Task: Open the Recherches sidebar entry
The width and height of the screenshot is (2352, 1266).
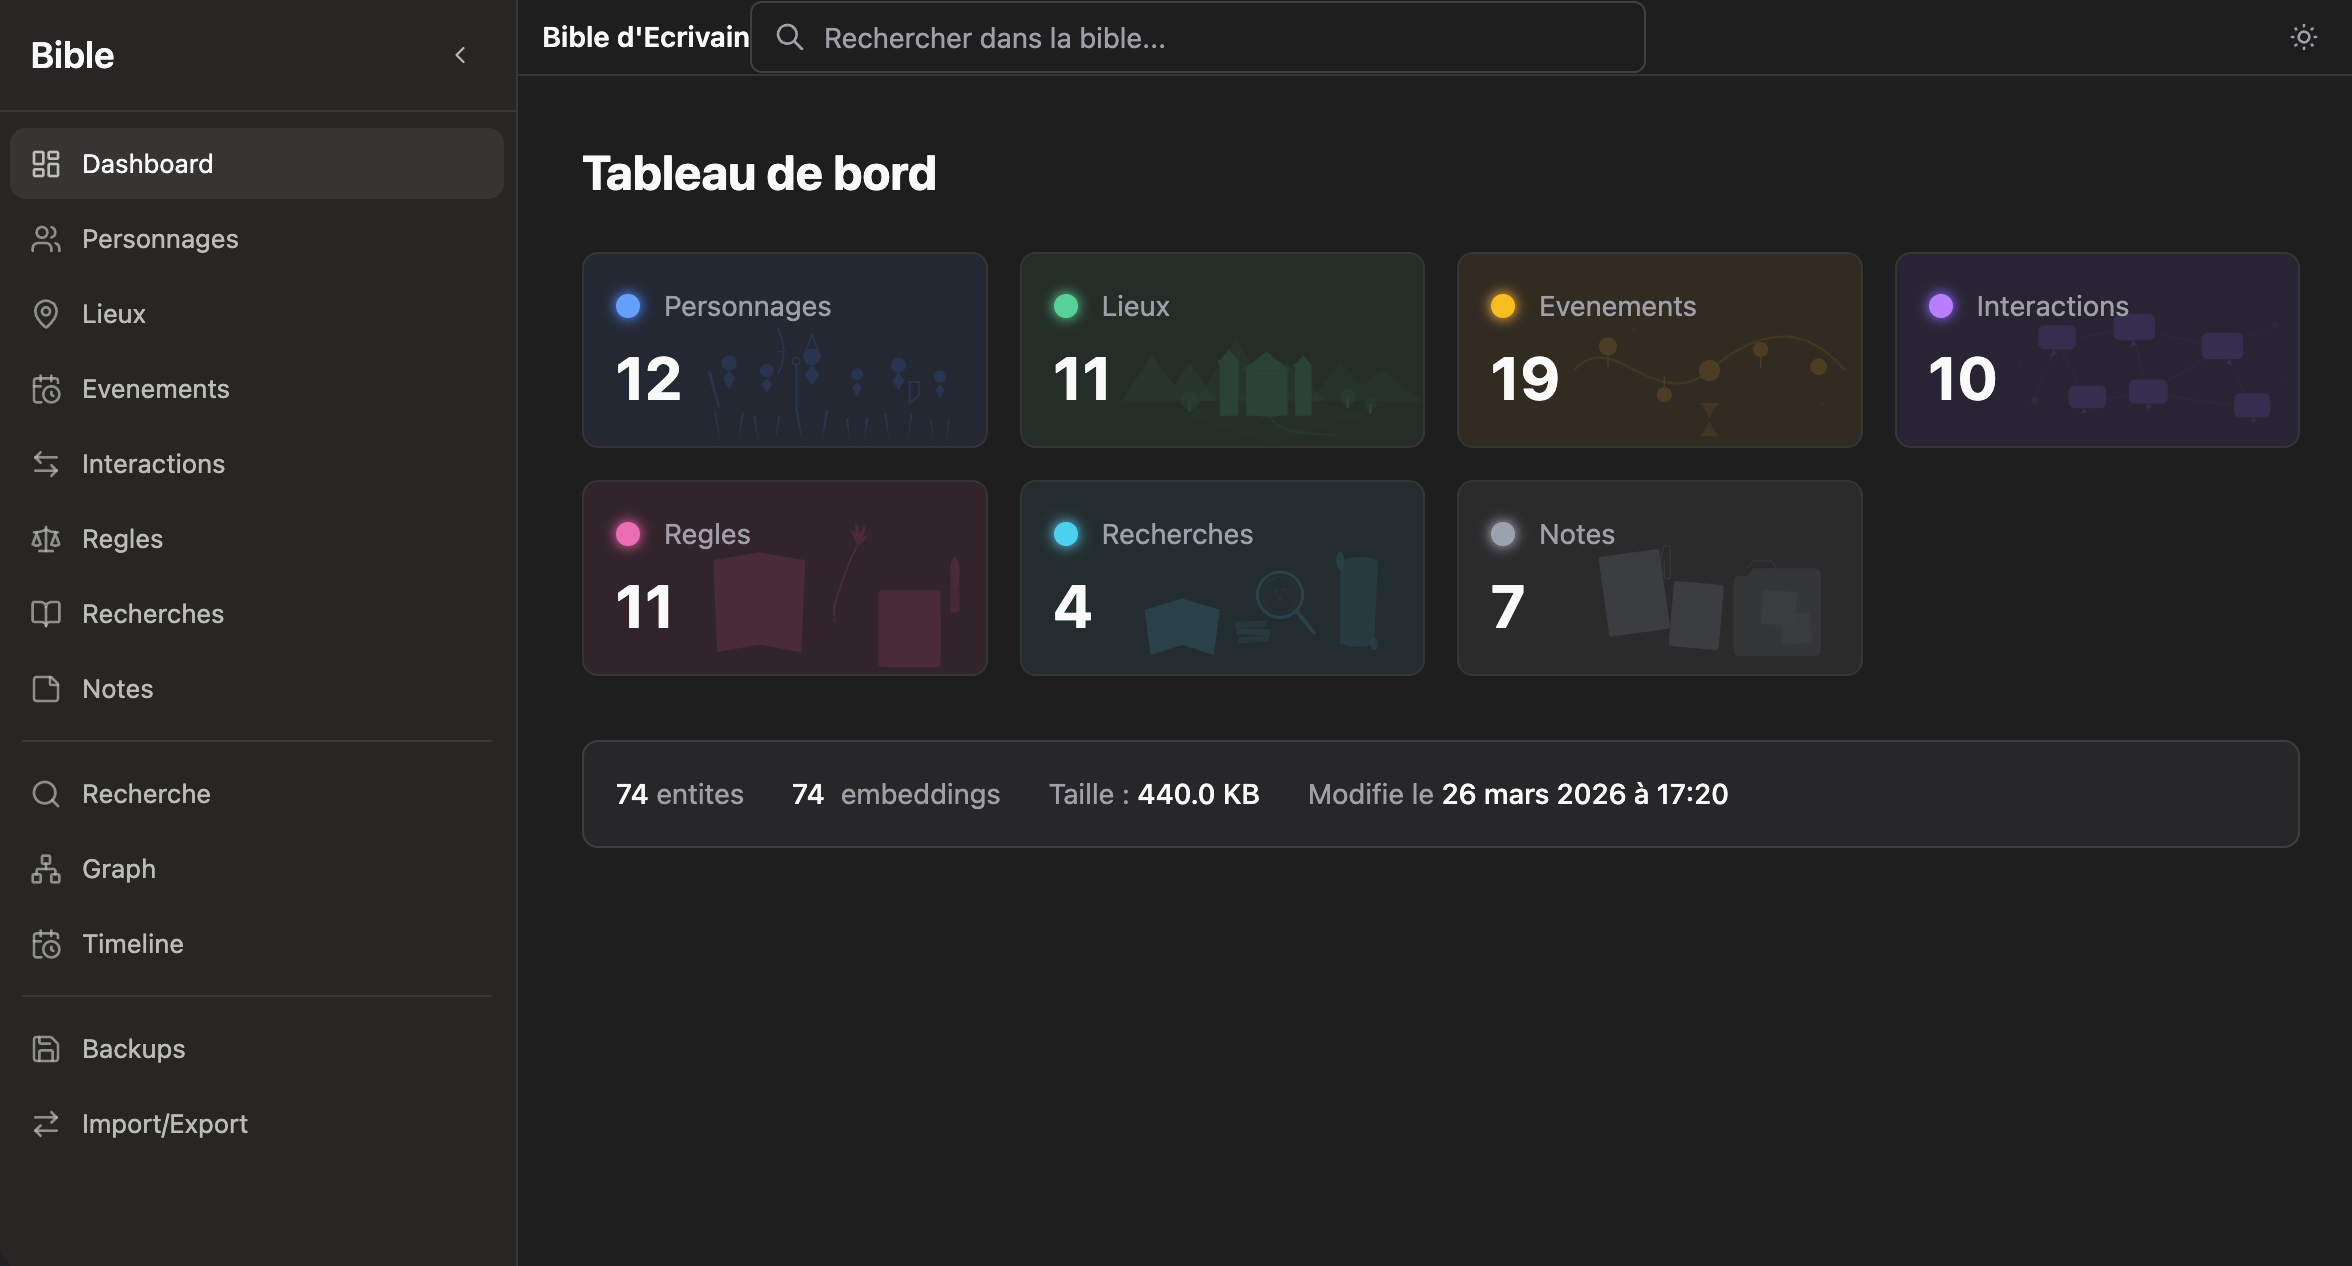Action: pos(257,614)
